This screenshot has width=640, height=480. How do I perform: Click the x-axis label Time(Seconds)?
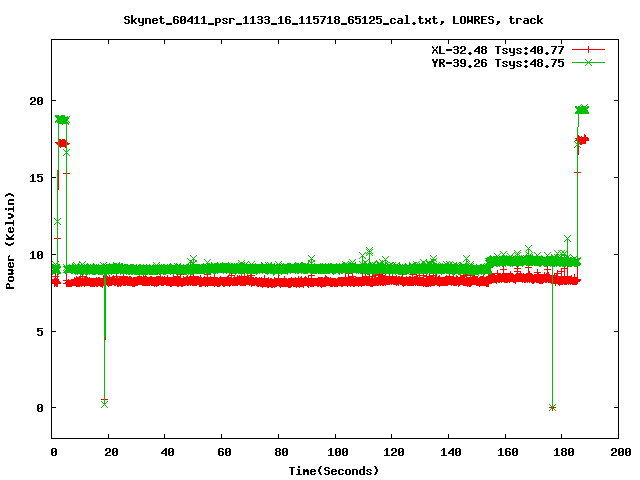(333, 471)
